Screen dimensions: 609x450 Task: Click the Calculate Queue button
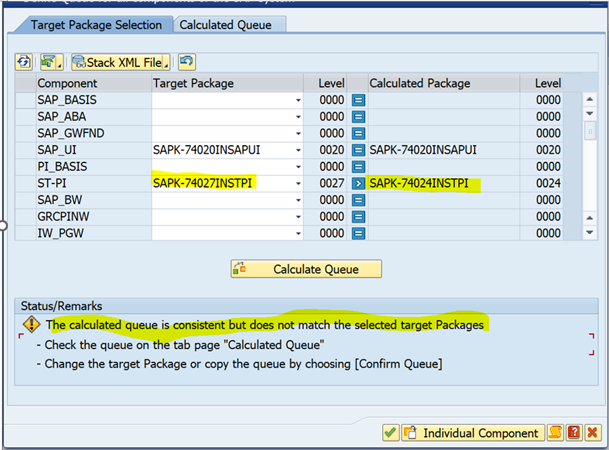pyautogui.click(x=306, y=269)
